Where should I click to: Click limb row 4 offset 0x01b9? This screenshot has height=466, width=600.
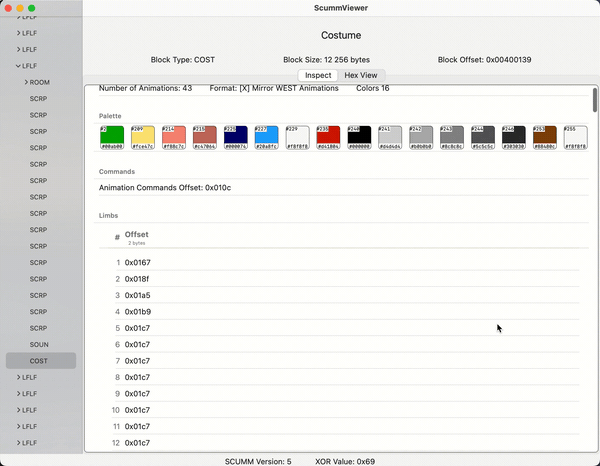click(x=138, y=312)
